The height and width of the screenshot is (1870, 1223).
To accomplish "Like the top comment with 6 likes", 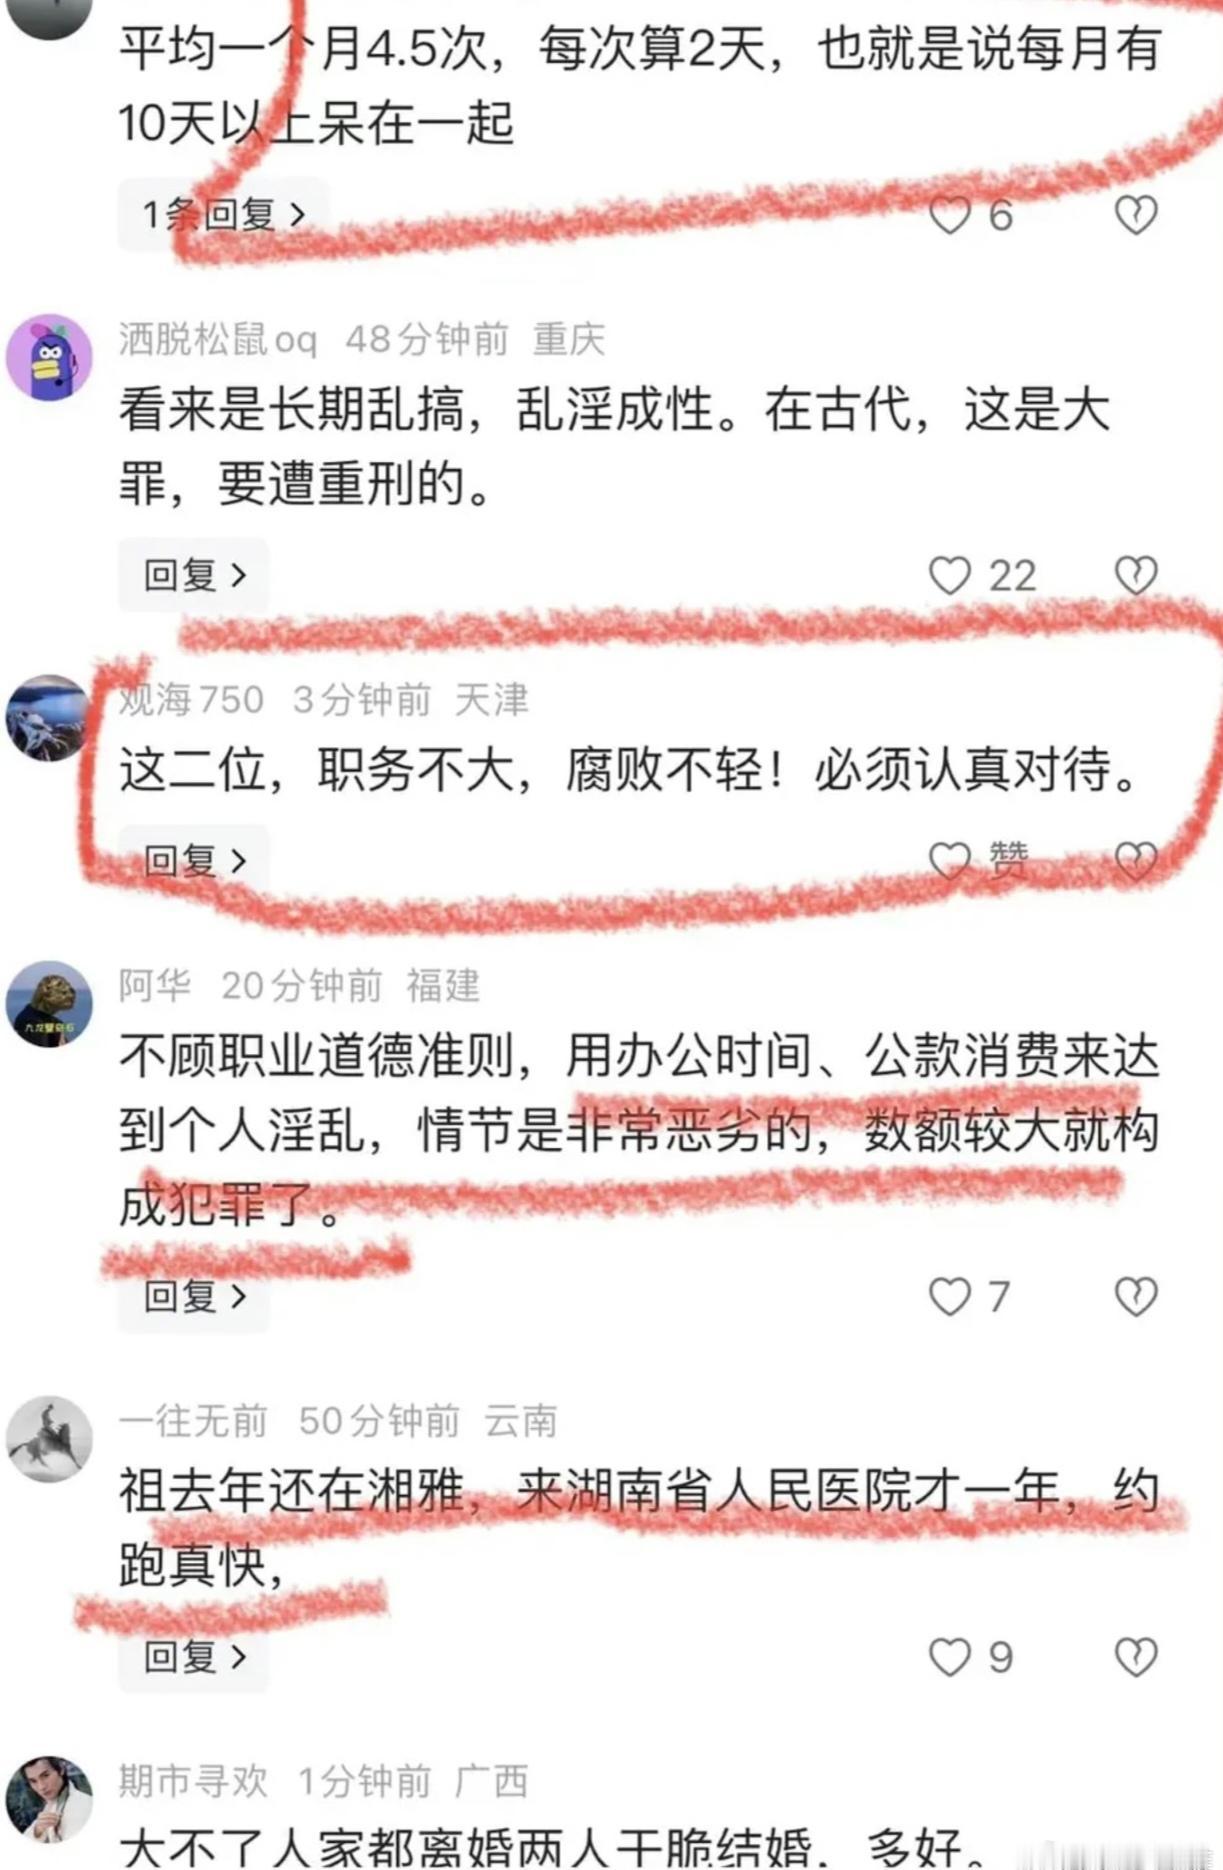I will [x=949, y=215].
